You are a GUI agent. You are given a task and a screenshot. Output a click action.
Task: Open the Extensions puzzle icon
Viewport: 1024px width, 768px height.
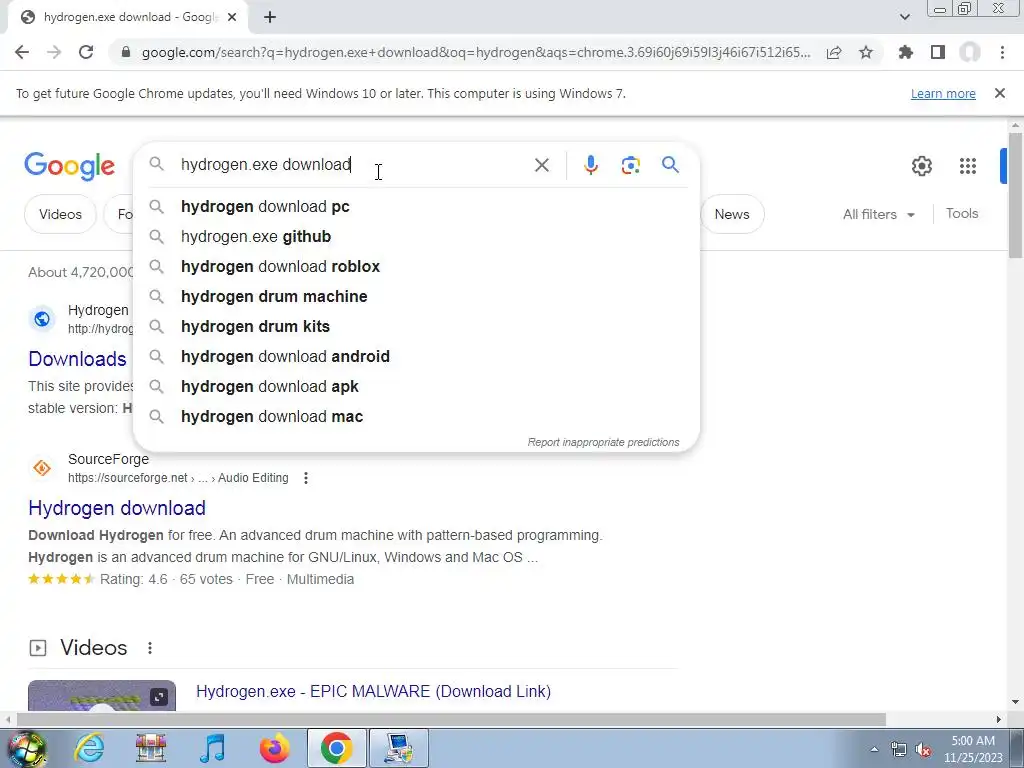906,52
